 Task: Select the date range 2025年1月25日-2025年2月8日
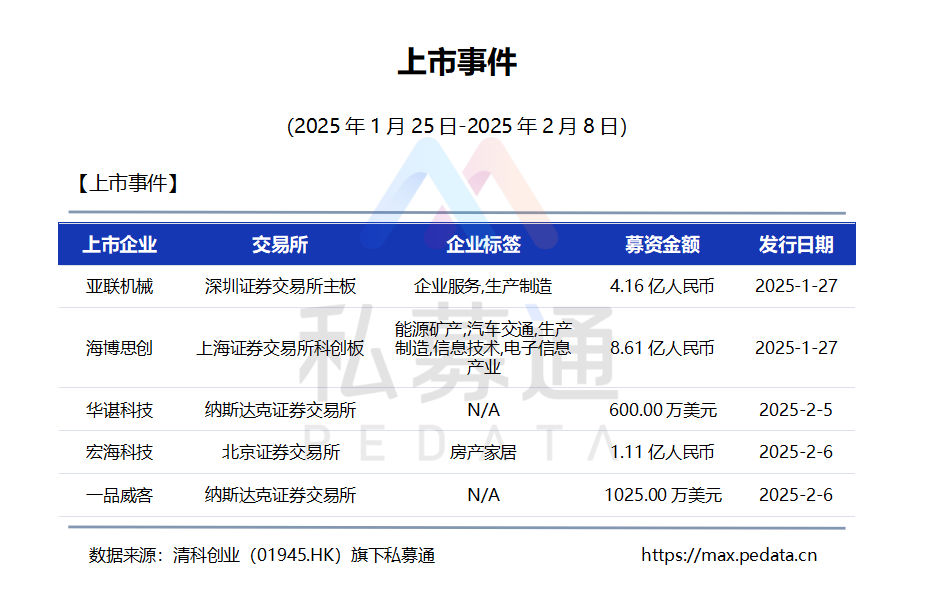pyautogui.click(x=456, y=126)
